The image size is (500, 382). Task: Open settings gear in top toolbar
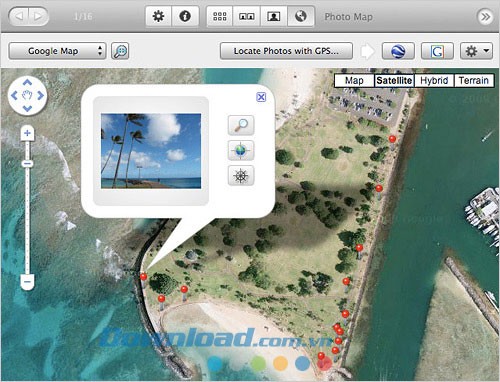point(158,16)
